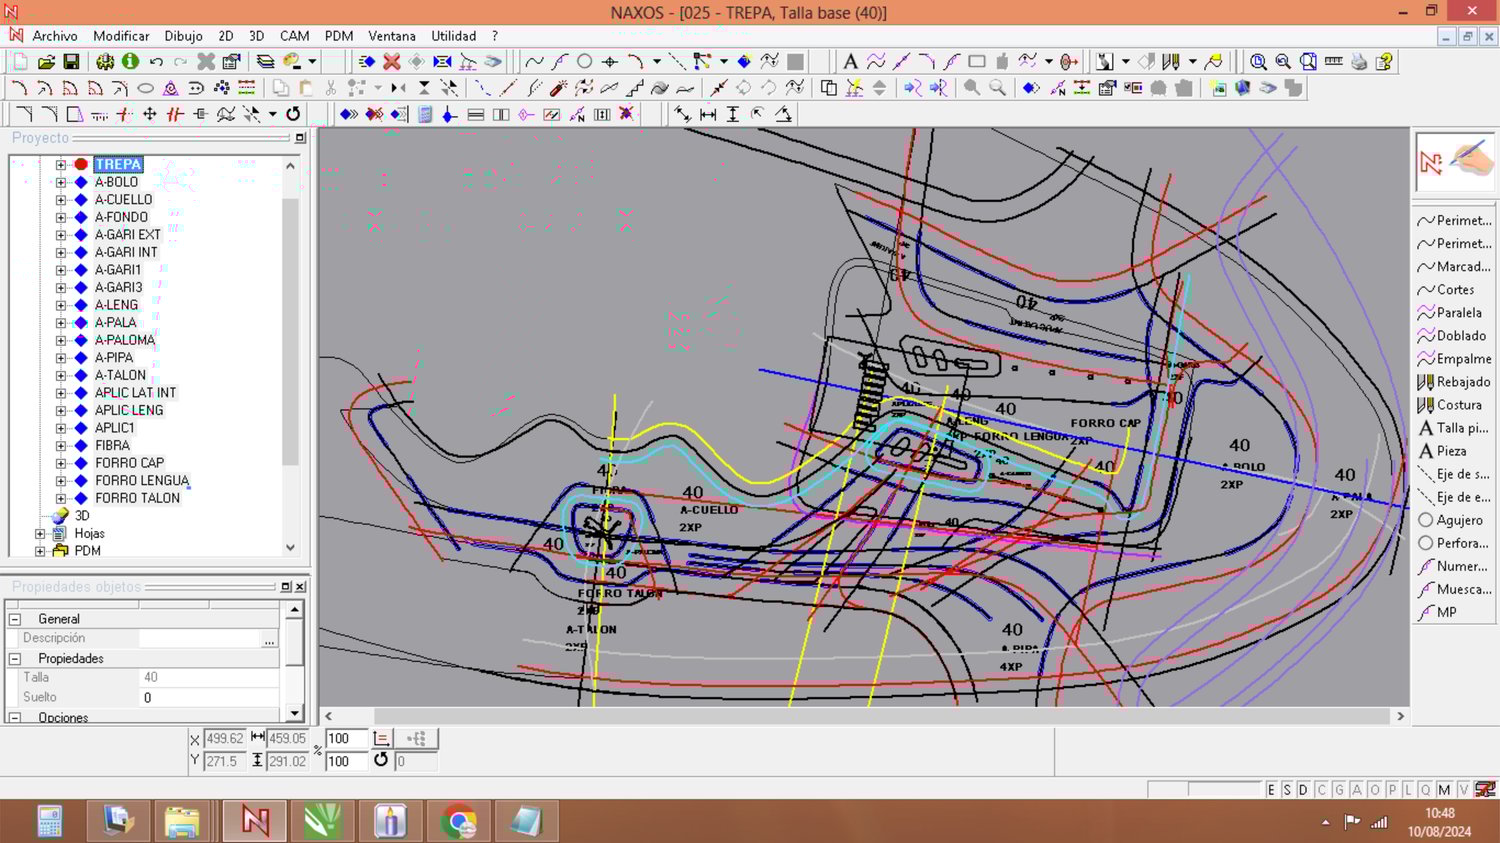Click the Save floppy disk icon
This screenshot has width=1500, height=843.
click(x=71, y=62)
